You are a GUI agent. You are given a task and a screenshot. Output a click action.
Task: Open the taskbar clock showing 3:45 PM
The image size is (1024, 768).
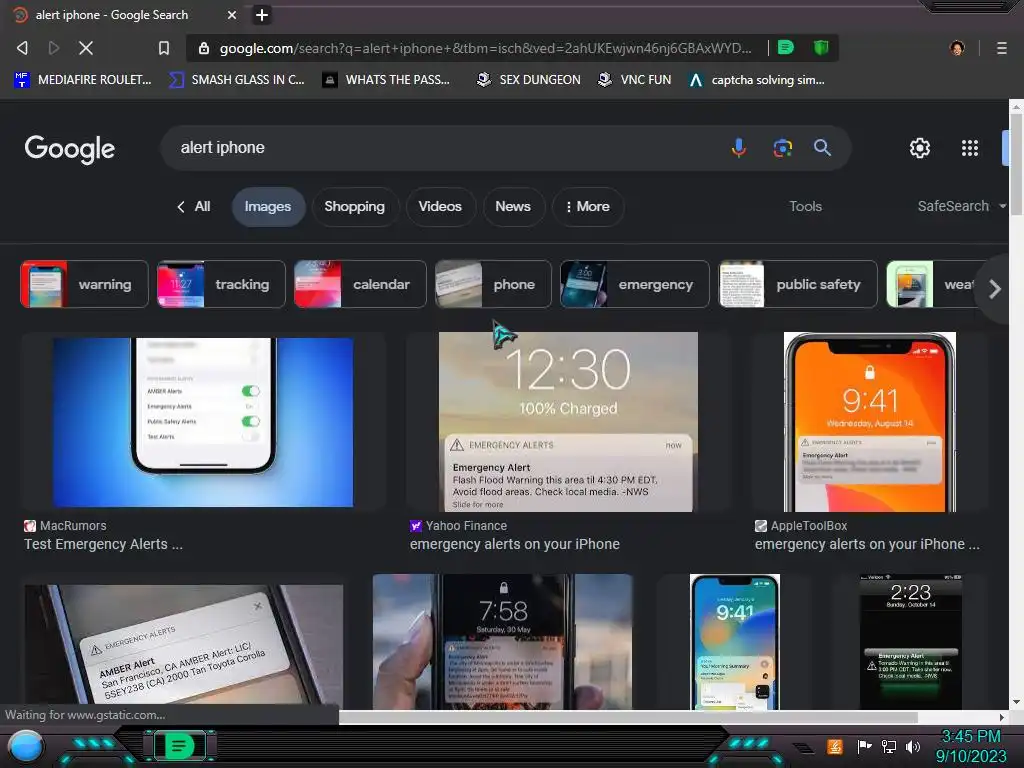coord(970,746)
